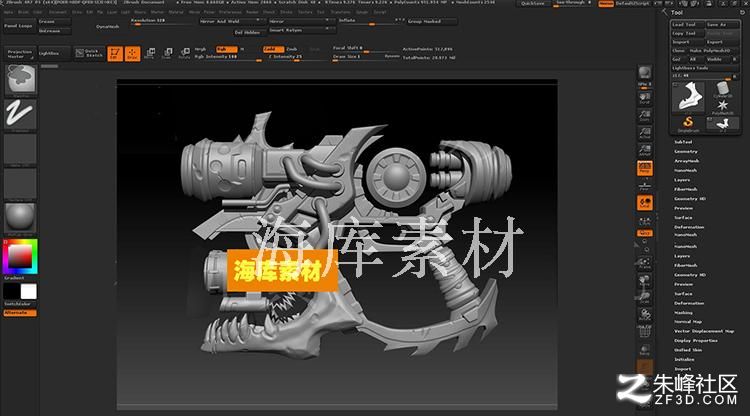750x416 pixels.
Task: Click the Scroll canvas icon
Action: pos(644,98)
